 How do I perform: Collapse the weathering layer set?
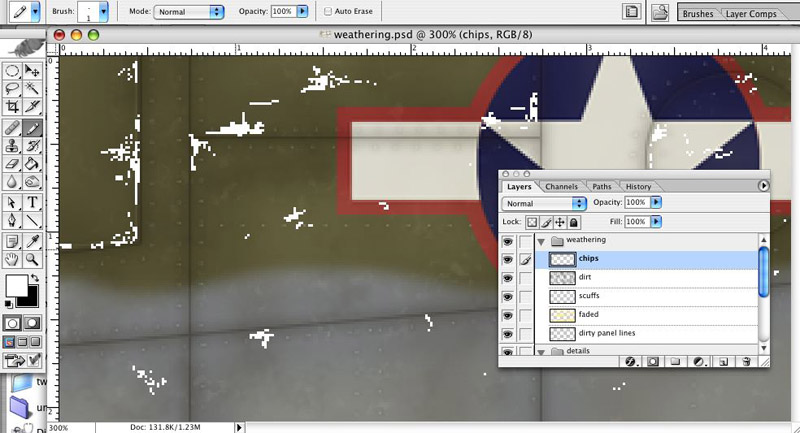pyautogui.click(x=541, y=241)
